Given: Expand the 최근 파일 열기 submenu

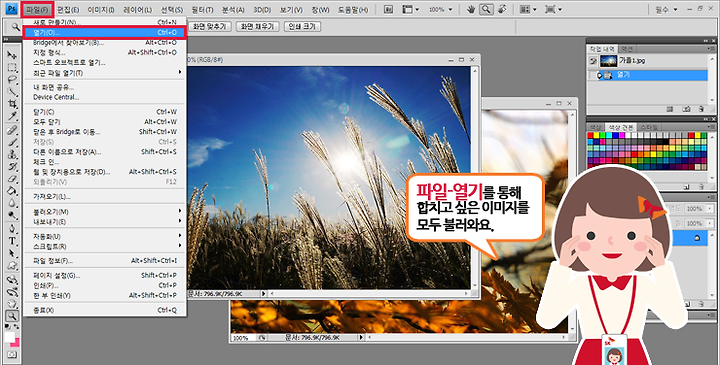Looking at the screenshot, I should coord(105,73).
